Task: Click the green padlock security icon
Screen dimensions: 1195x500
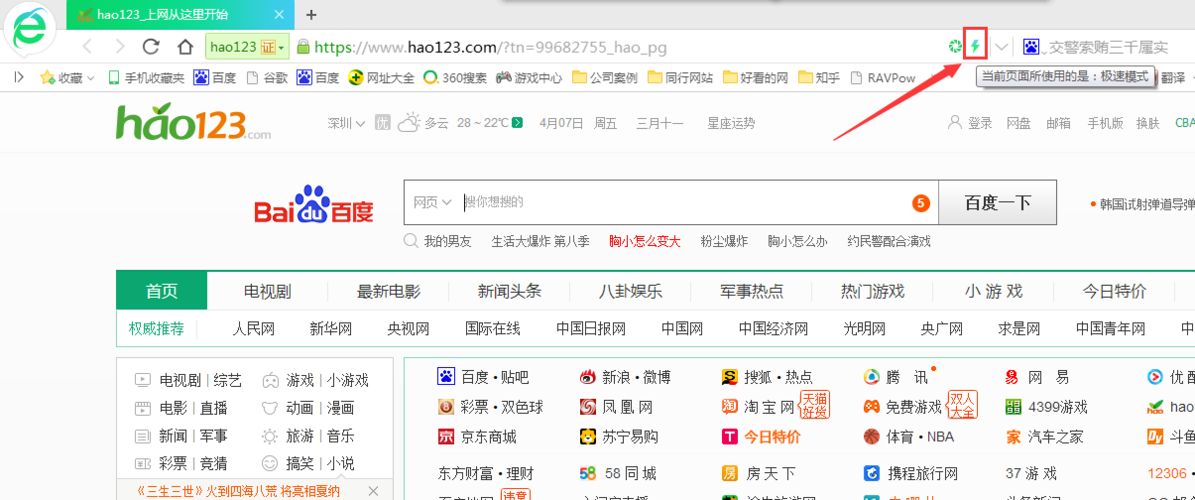Action: pyautogui.click(x=303, y=47)
